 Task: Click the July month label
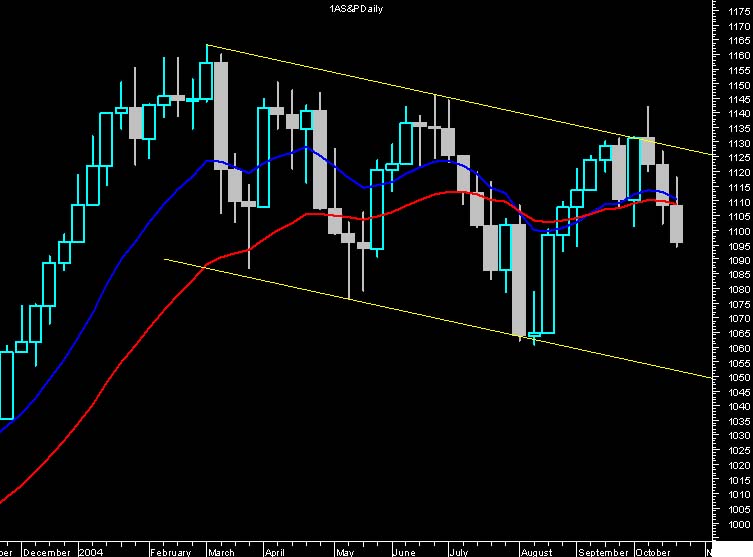(459, 552)
